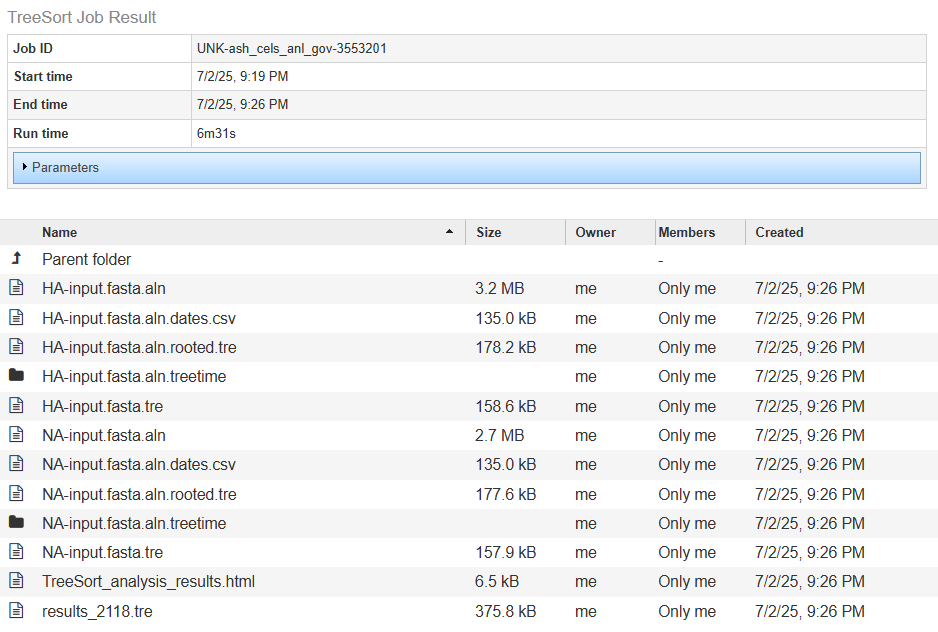Image resolution: width=938 pixels, height=632 pixels.
Task: Select TreeSort_analysis_results.html file name
Action: click(x=148, y=582)
